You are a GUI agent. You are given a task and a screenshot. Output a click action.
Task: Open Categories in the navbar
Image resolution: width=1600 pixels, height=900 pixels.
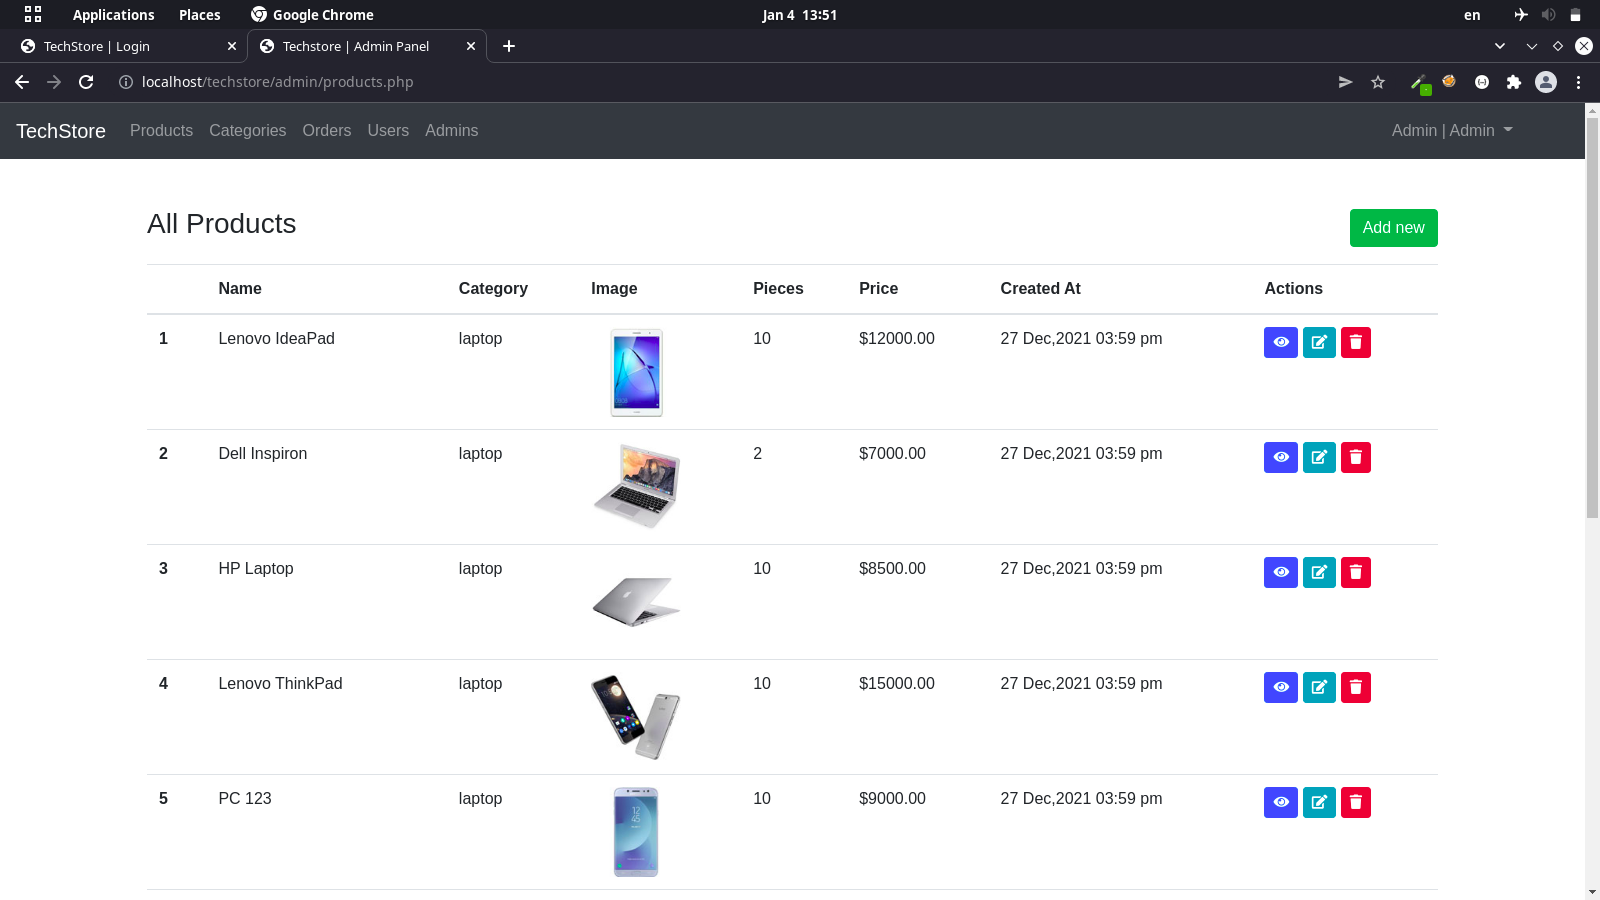click(247, 131)
